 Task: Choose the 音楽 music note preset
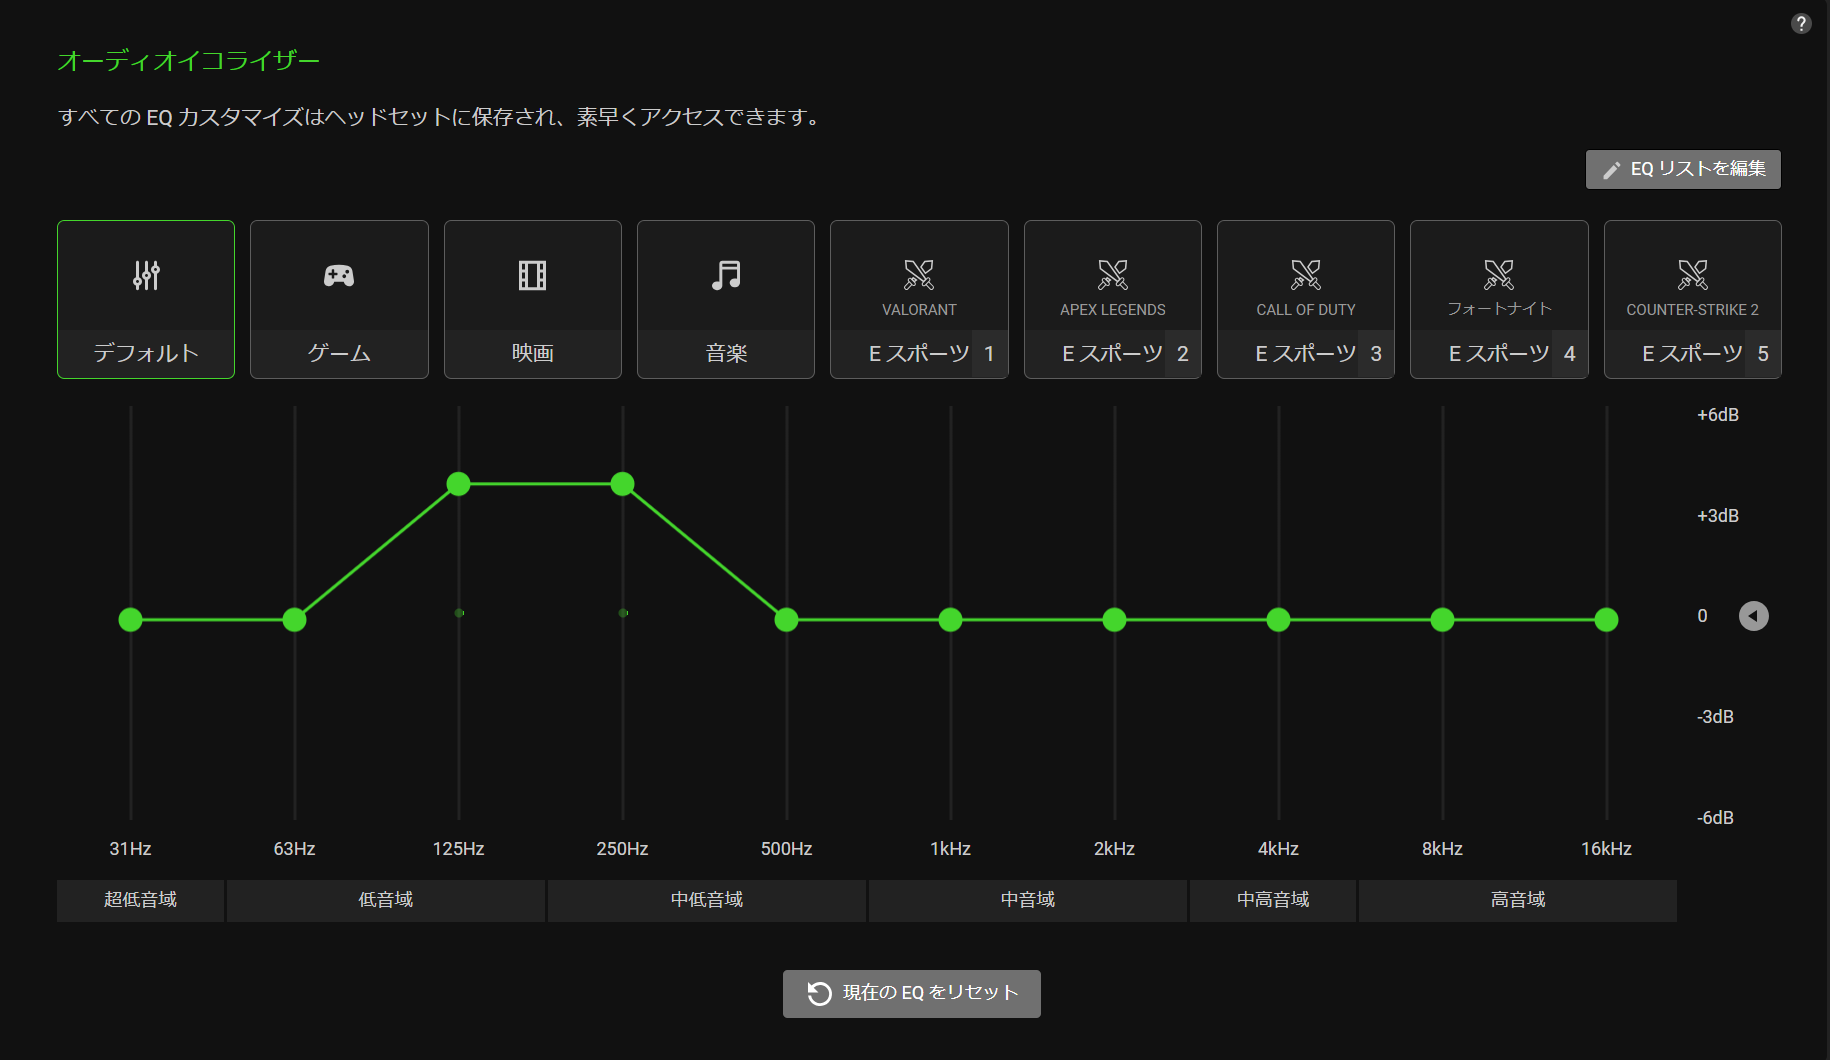click(726, 276)
